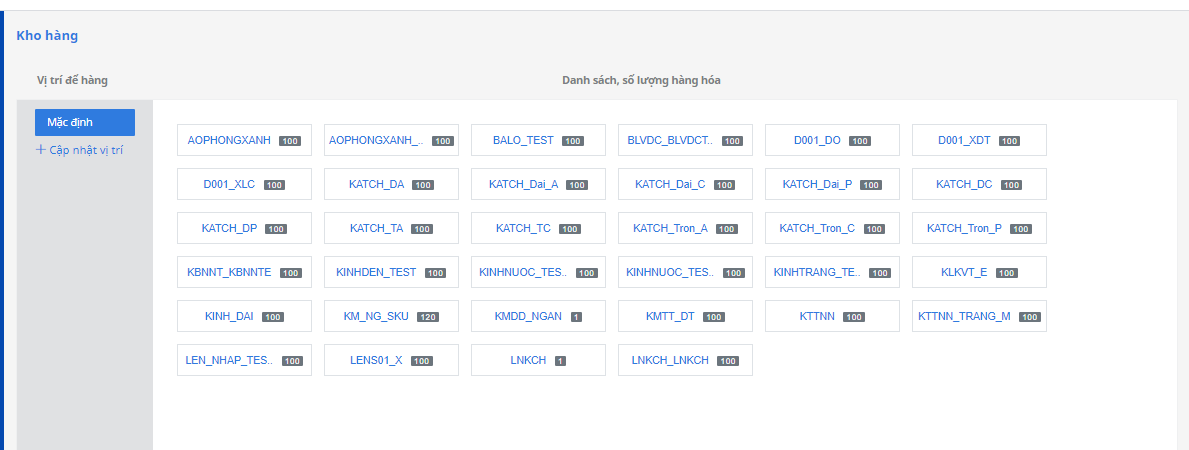Image resolution: width=1189 pixels, height=450 pixels.
Task: Open the Cập nhật vị trí link
Action: [x=85, y=150]
